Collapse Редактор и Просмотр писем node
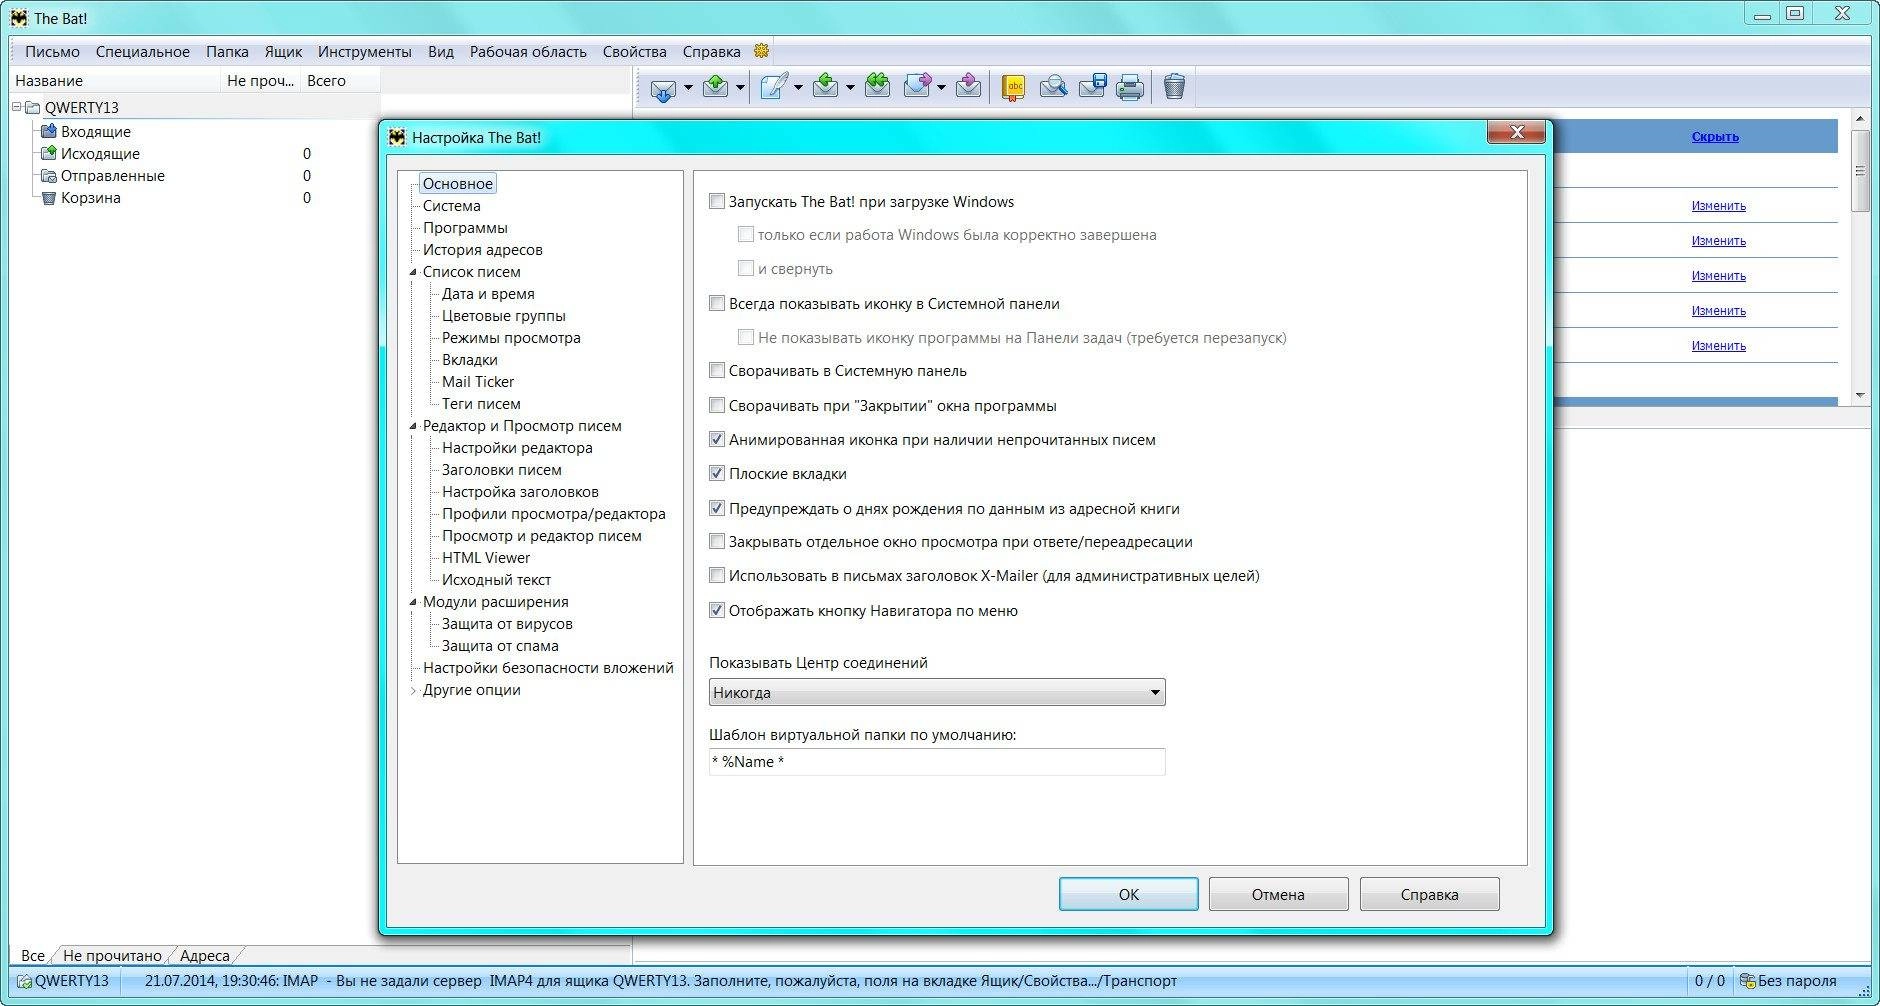The image size is (1880, 1006). click(413, 426)
